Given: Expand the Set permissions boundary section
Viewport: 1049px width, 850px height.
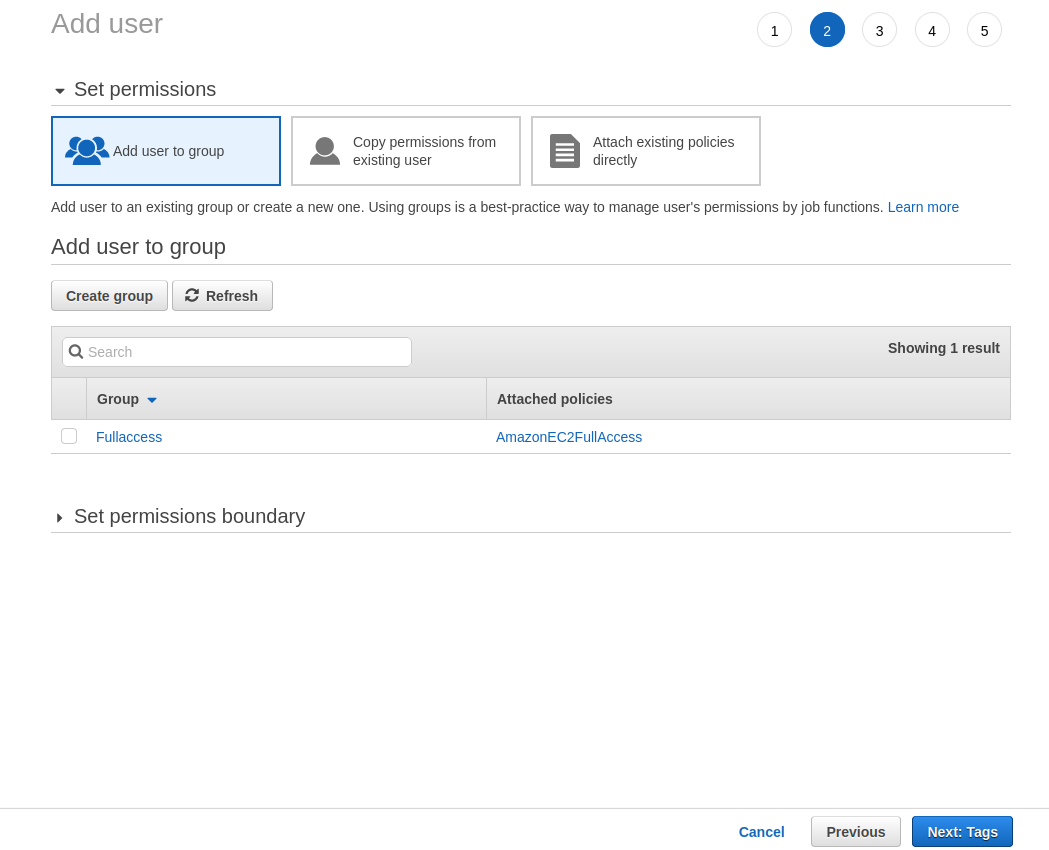Looking at the screenshot, I should (x=60, y=518).
